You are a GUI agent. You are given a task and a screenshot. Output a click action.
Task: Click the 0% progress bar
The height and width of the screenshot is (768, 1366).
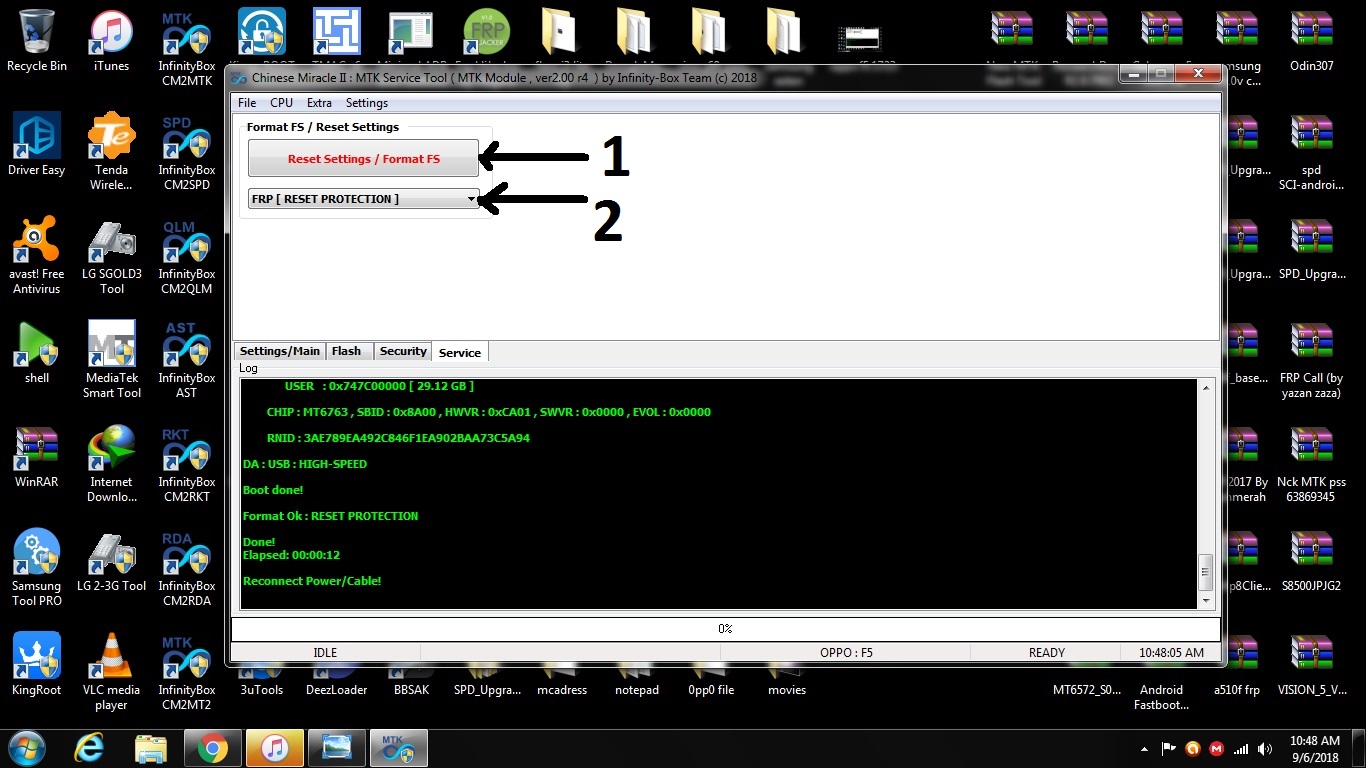click(x=726, y=629)
